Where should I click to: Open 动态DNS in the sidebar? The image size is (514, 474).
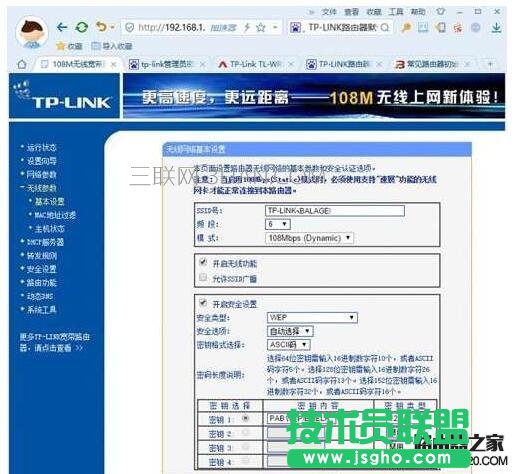tap(40, 296)
